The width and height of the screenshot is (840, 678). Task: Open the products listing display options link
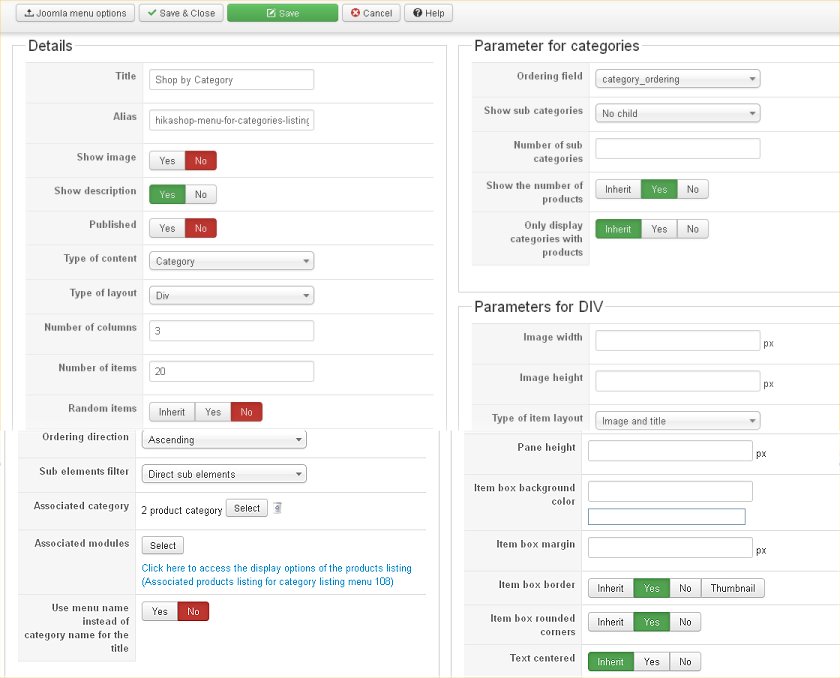tap(276, 575)
